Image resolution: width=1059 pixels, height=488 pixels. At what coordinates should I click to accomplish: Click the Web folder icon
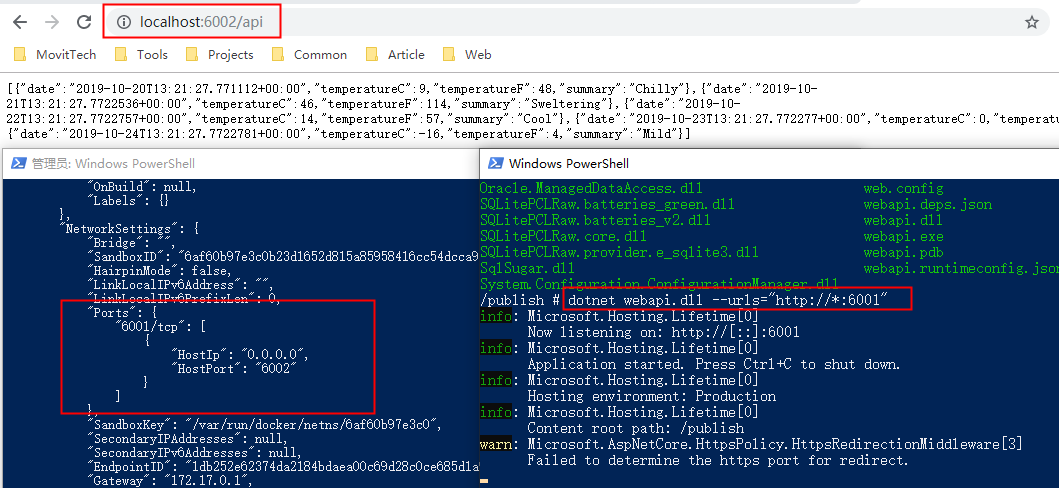pyautogui.click(x=449, y=55)
